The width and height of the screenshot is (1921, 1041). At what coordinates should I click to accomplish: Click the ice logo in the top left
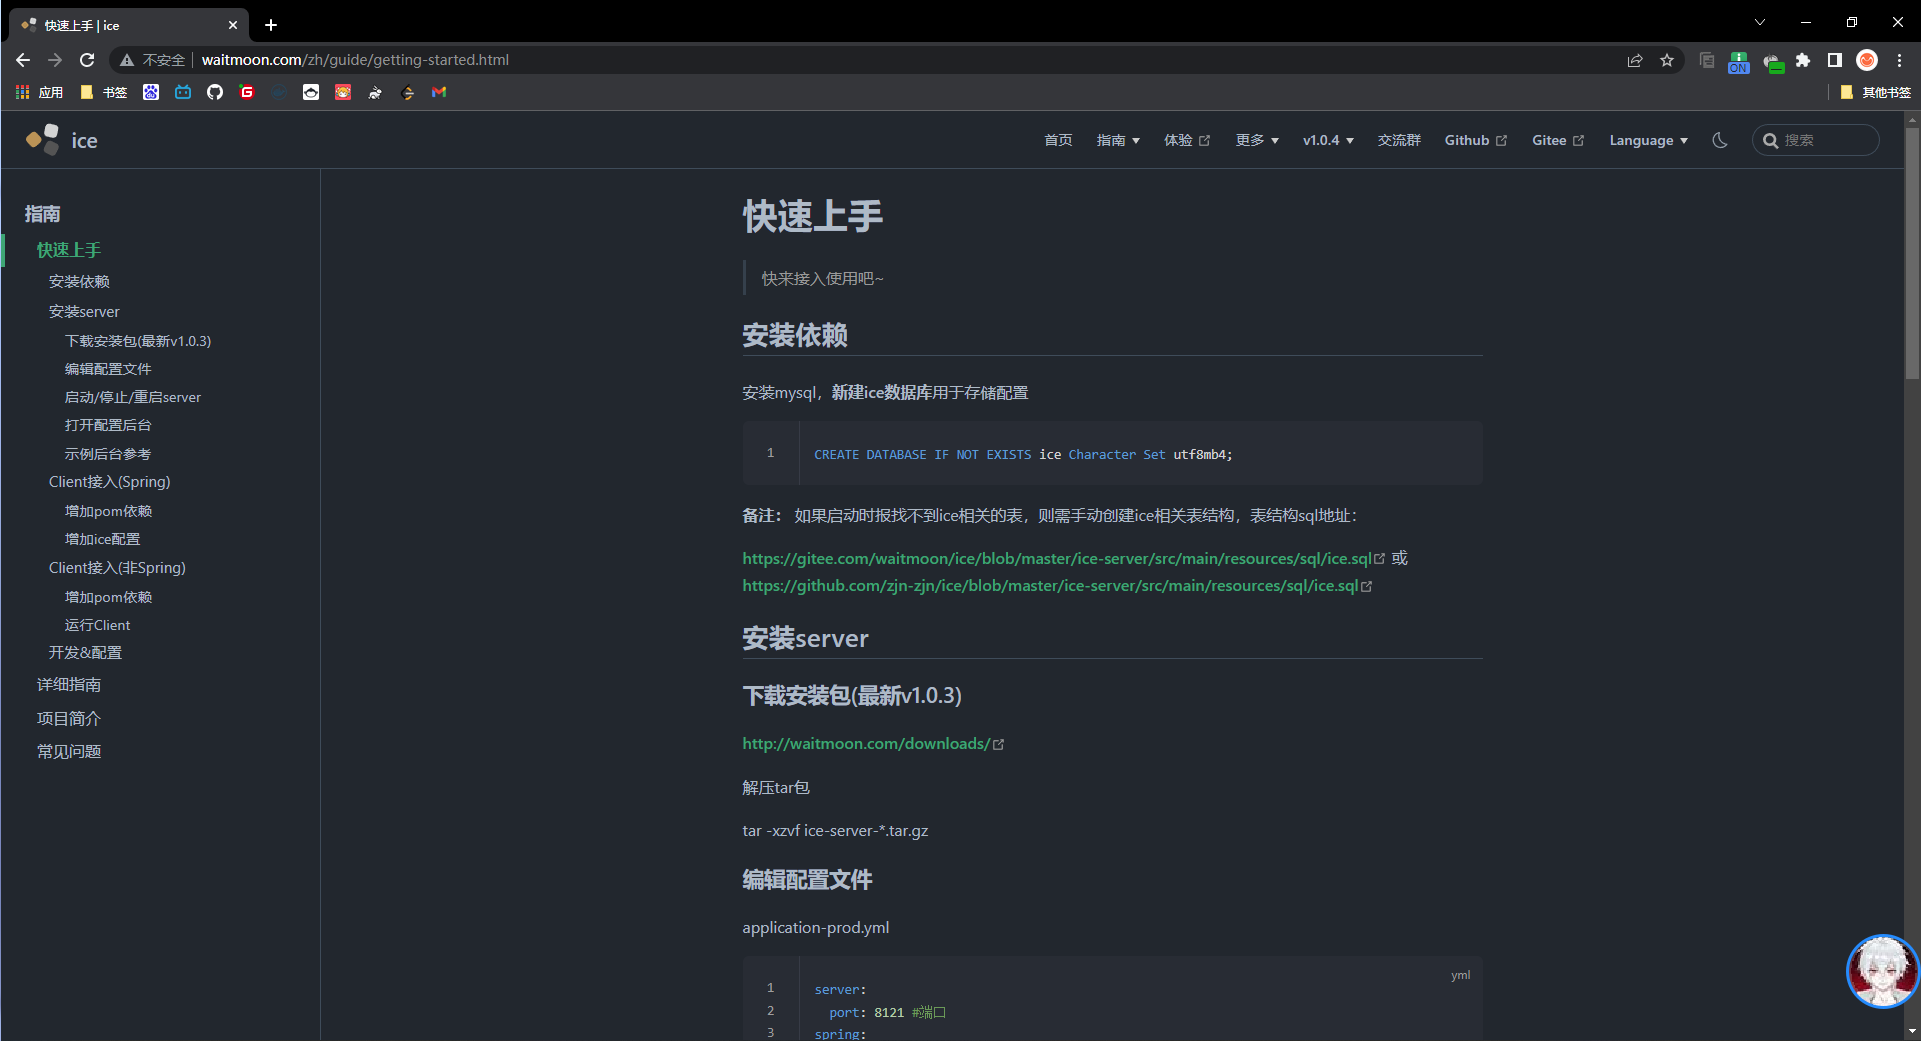61,139
